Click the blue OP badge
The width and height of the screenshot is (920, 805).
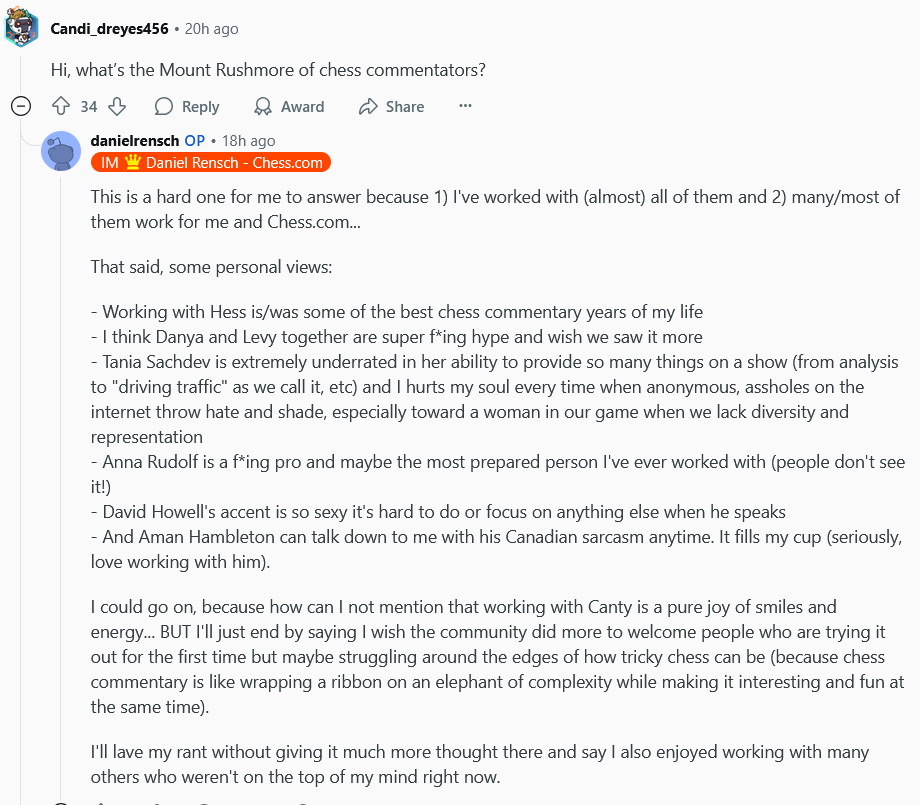(195, 141)
